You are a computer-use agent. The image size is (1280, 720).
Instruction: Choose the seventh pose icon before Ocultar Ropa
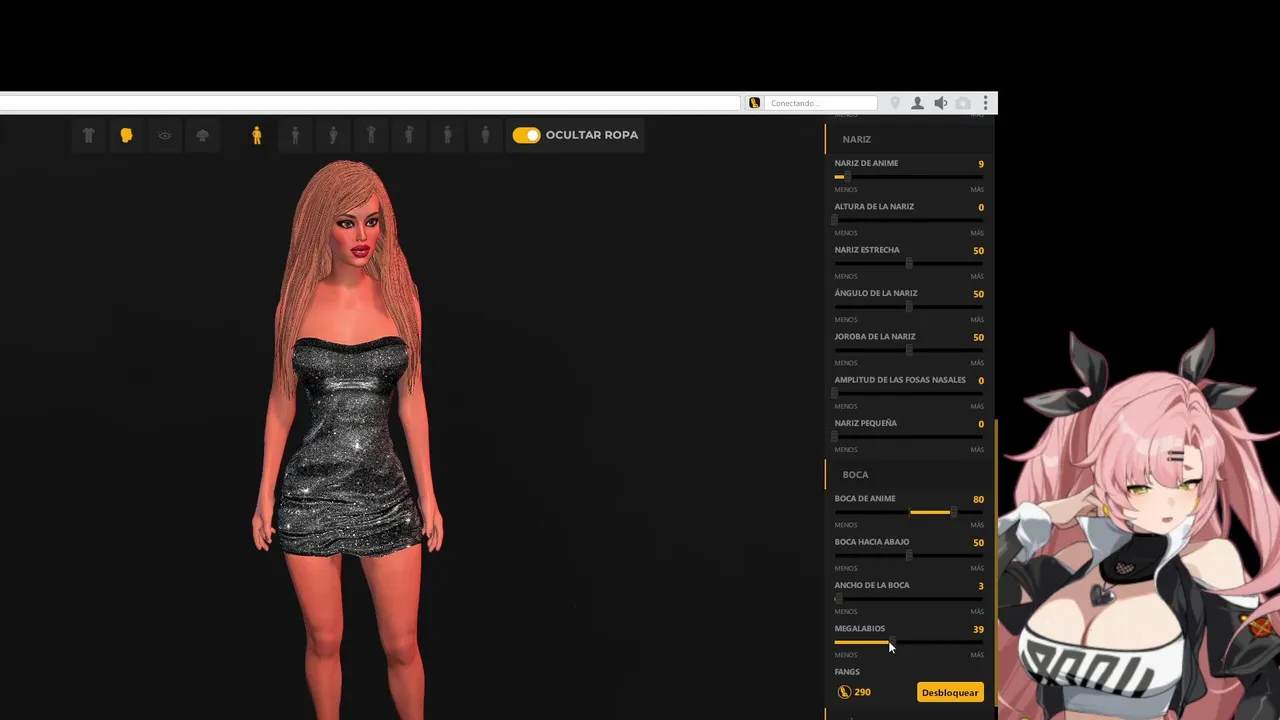pos(485,135)
